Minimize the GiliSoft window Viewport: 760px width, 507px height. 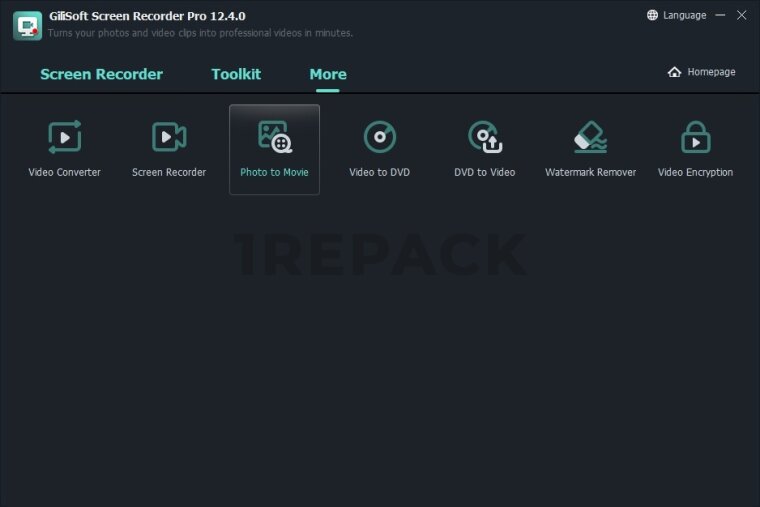(x=719, y=15)
